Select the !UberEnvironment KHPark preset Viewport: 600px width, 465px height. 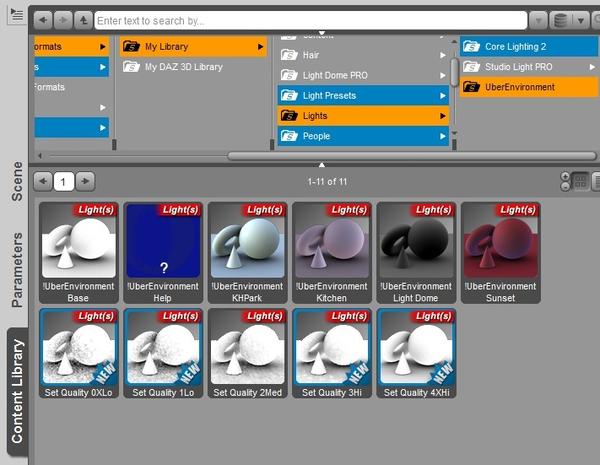[248, 253]
